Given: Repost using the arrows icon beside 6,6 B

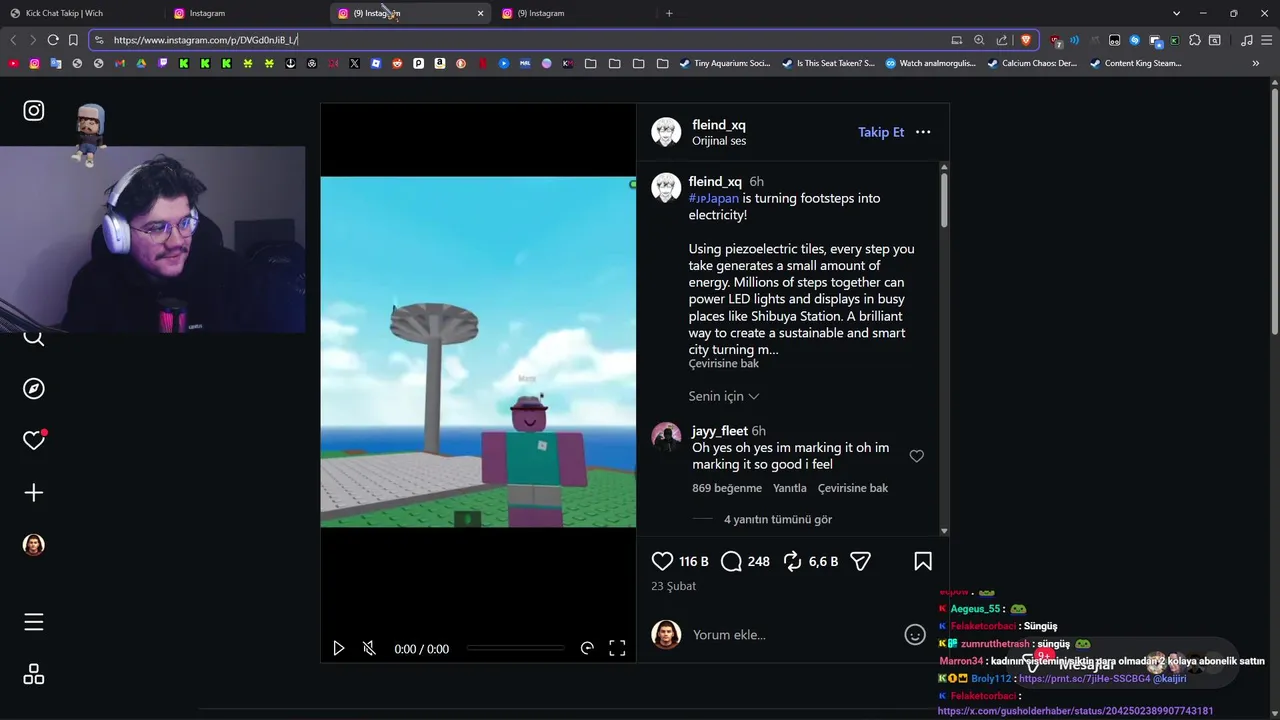Looking at the screenshot, I should click(793, 562).
